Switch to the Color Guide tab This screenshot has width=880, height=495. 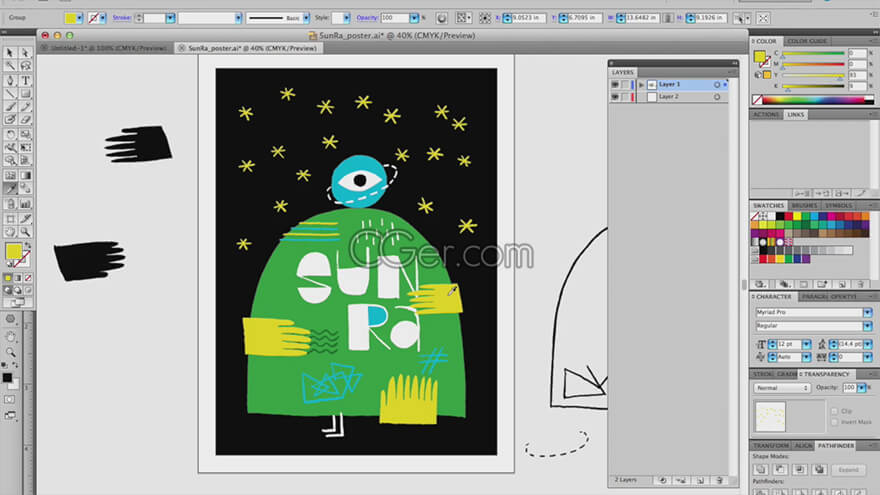(806, 42)
